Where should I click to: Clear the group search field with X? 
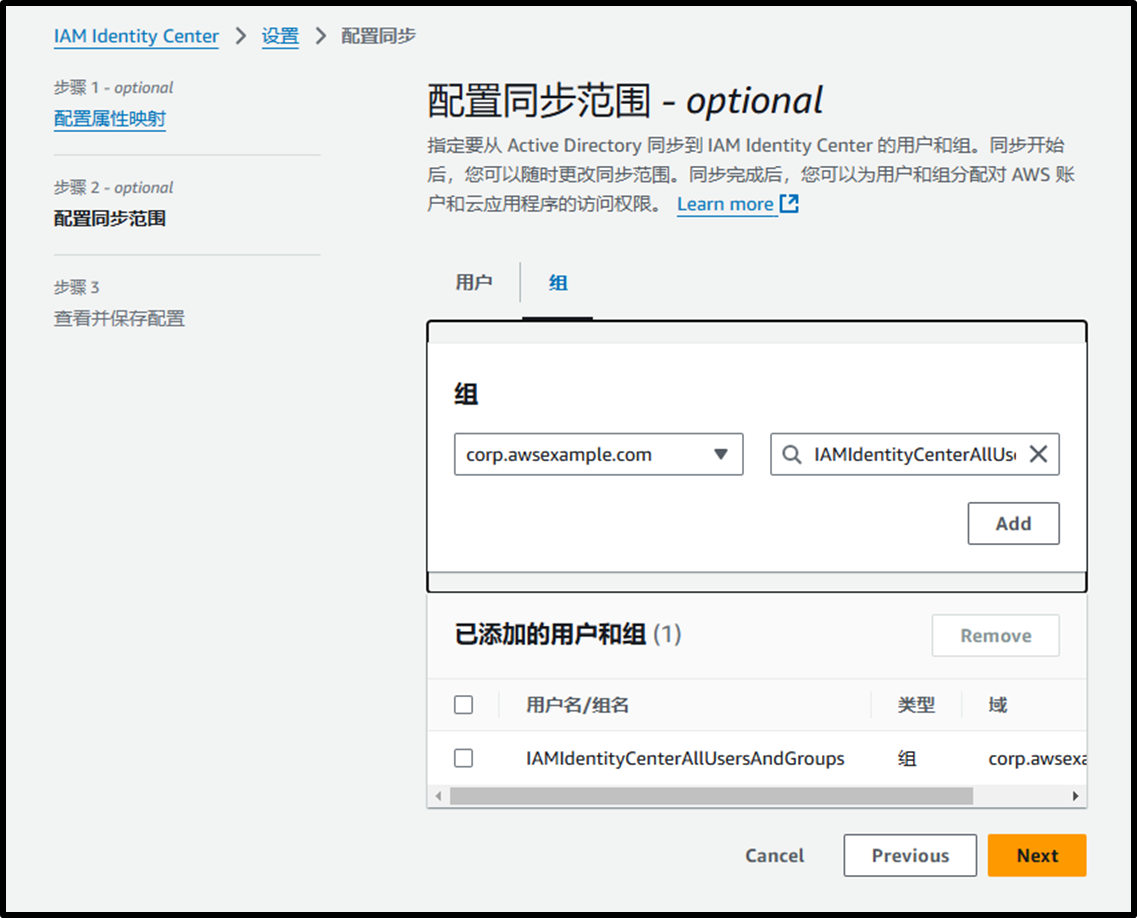(x=1038, y=454)
